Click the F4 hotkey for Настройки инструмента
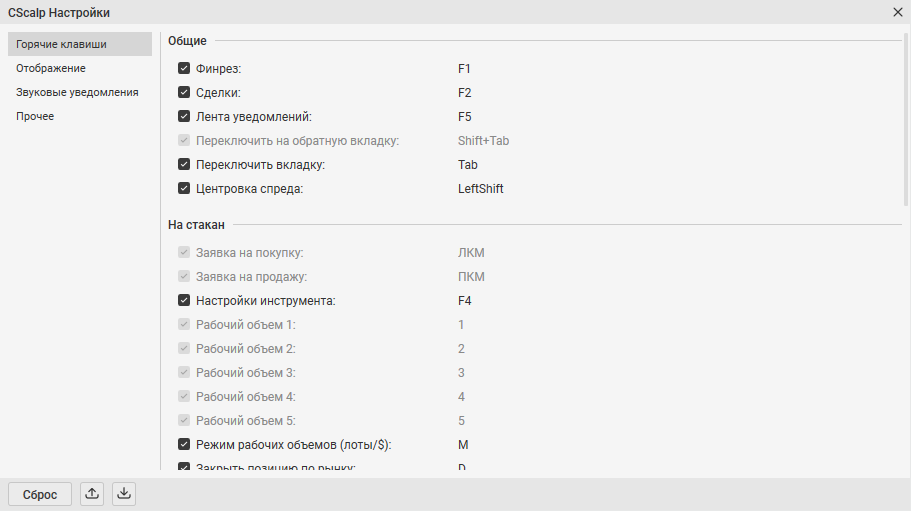Screen dimensions: 911x511 click(464, 301)
